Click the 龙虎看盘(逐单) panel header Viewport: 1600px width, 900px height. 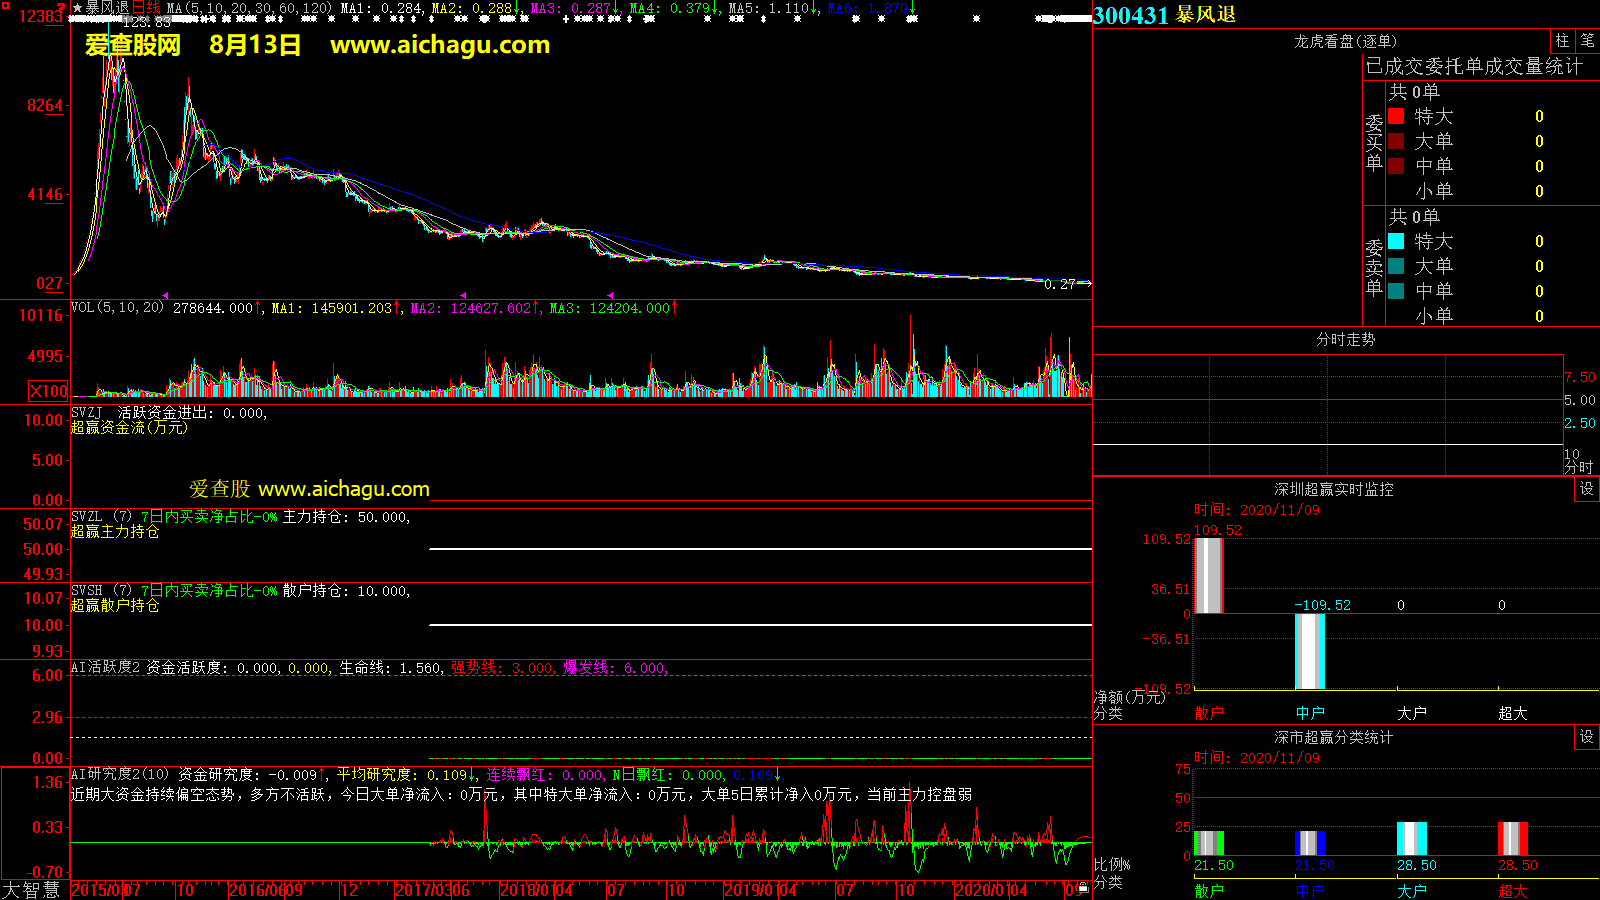click(1346, 41)
